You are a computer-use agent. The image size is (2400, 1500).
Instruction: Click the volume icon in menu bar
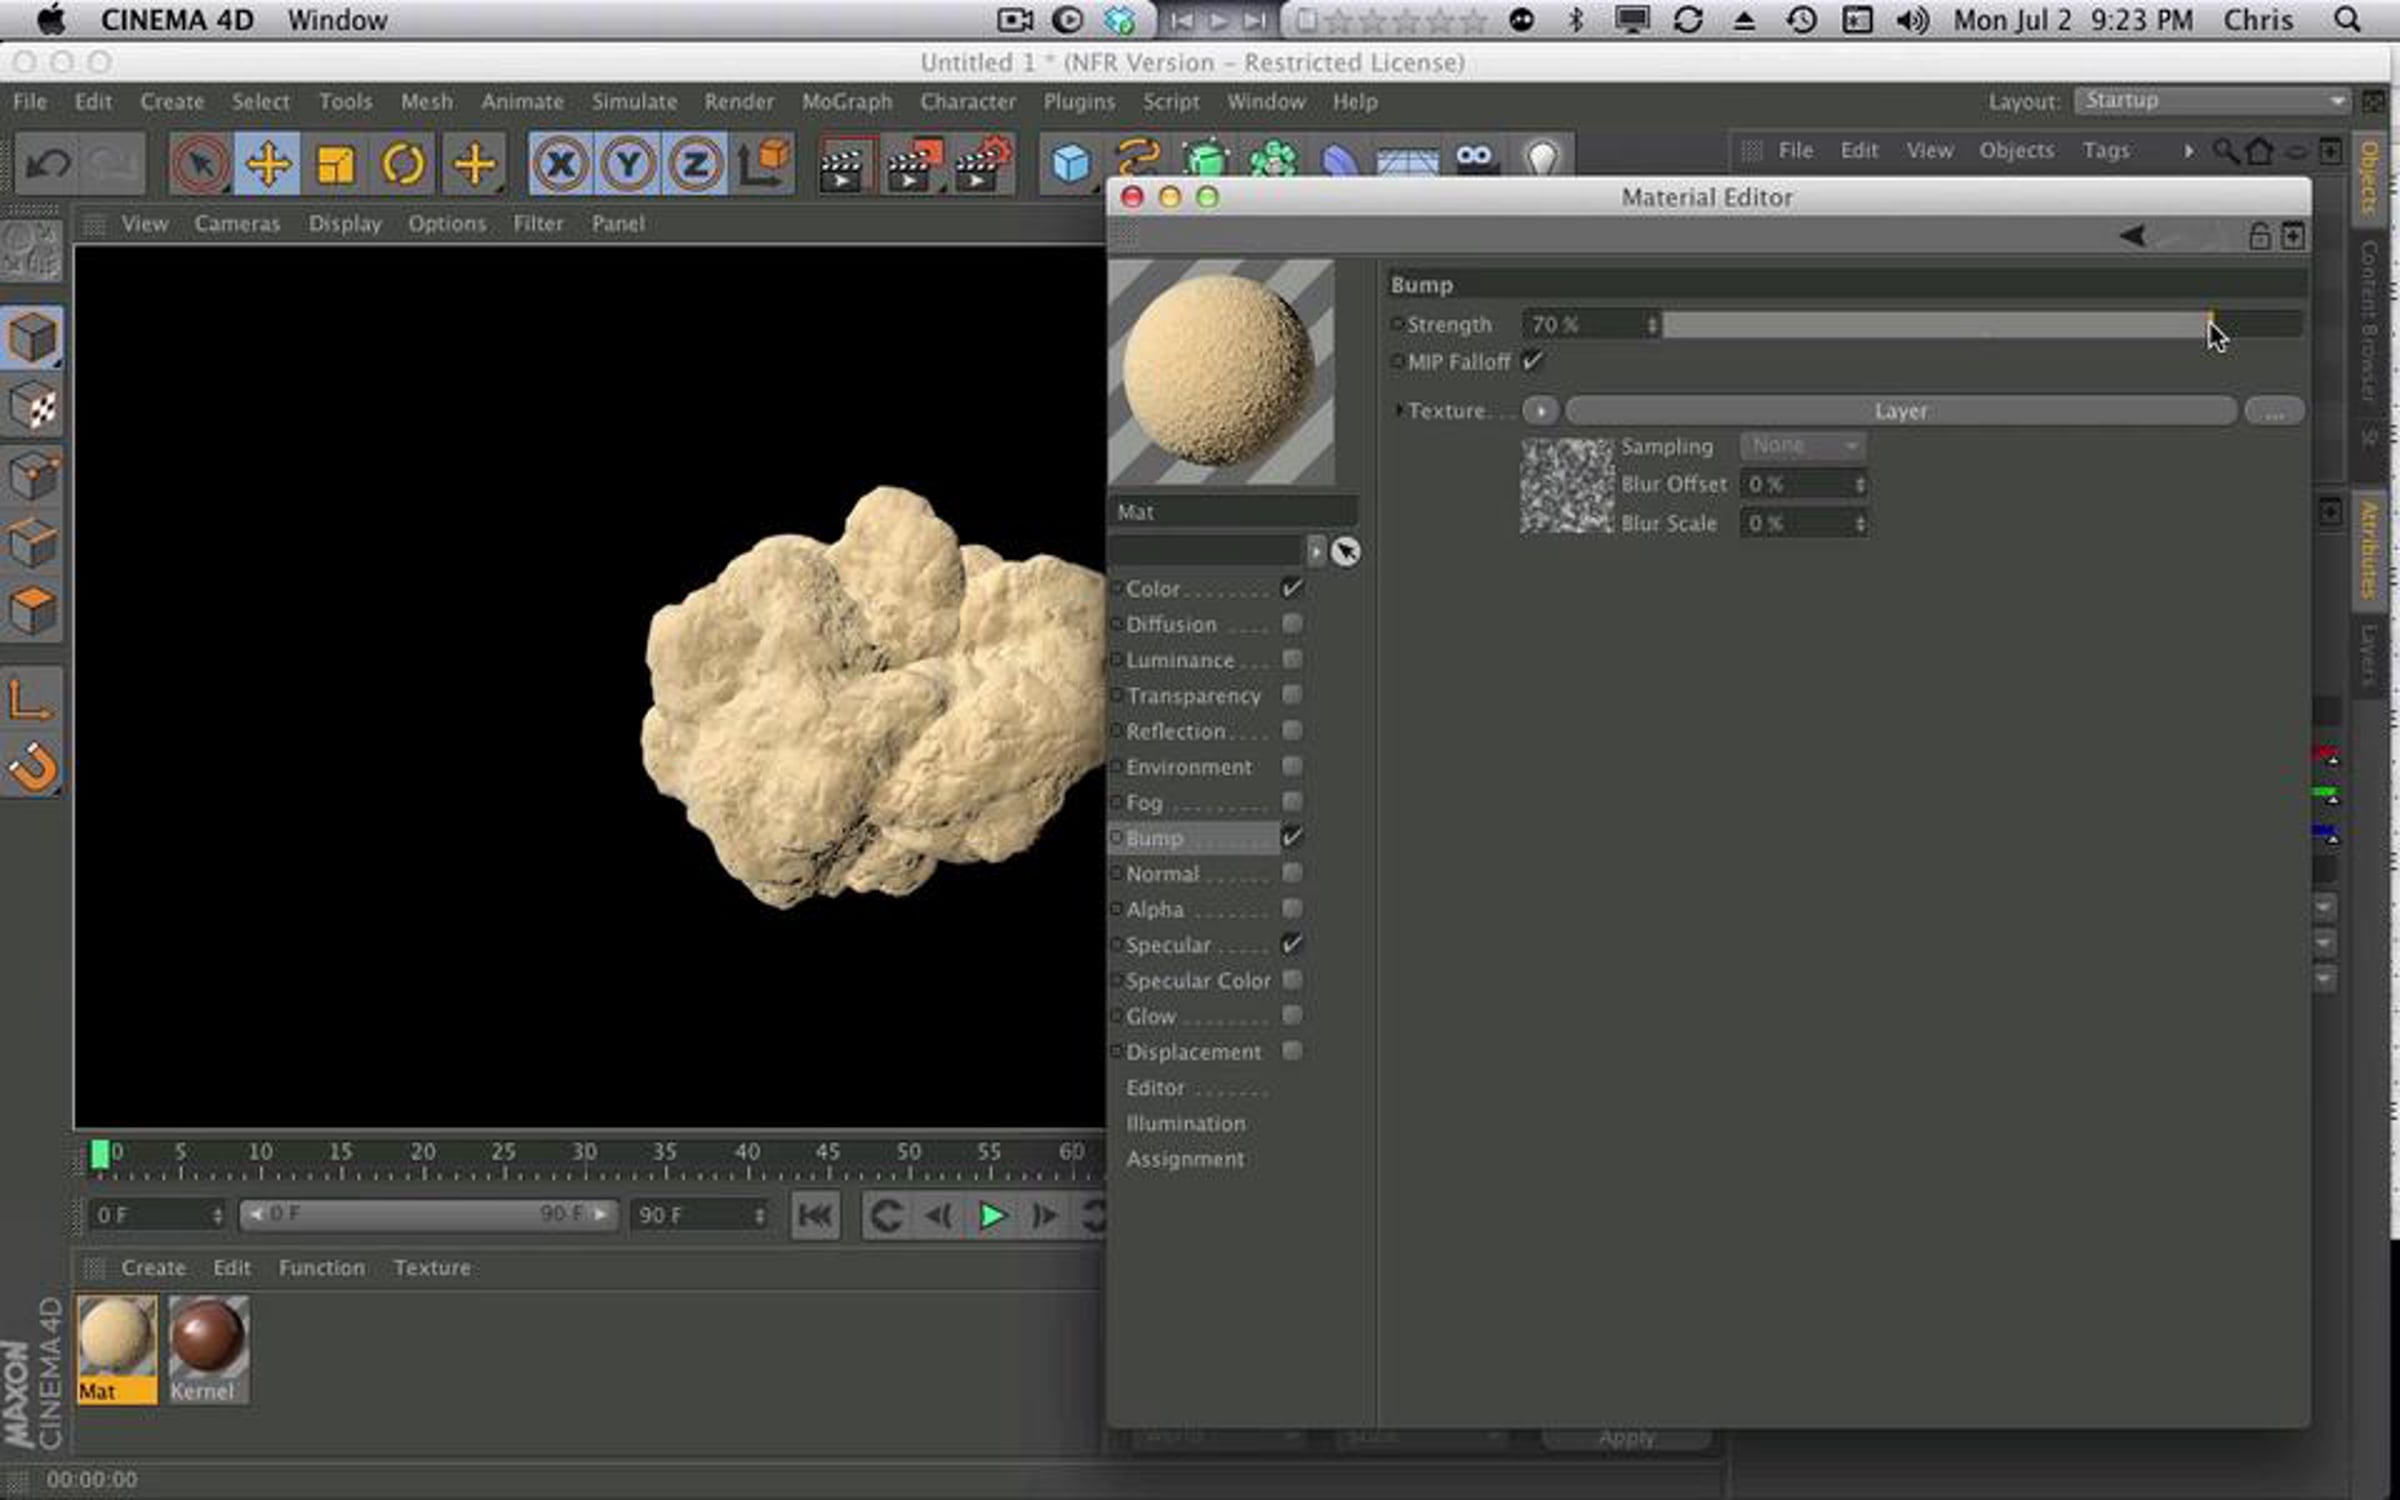tap(1912, 20)
